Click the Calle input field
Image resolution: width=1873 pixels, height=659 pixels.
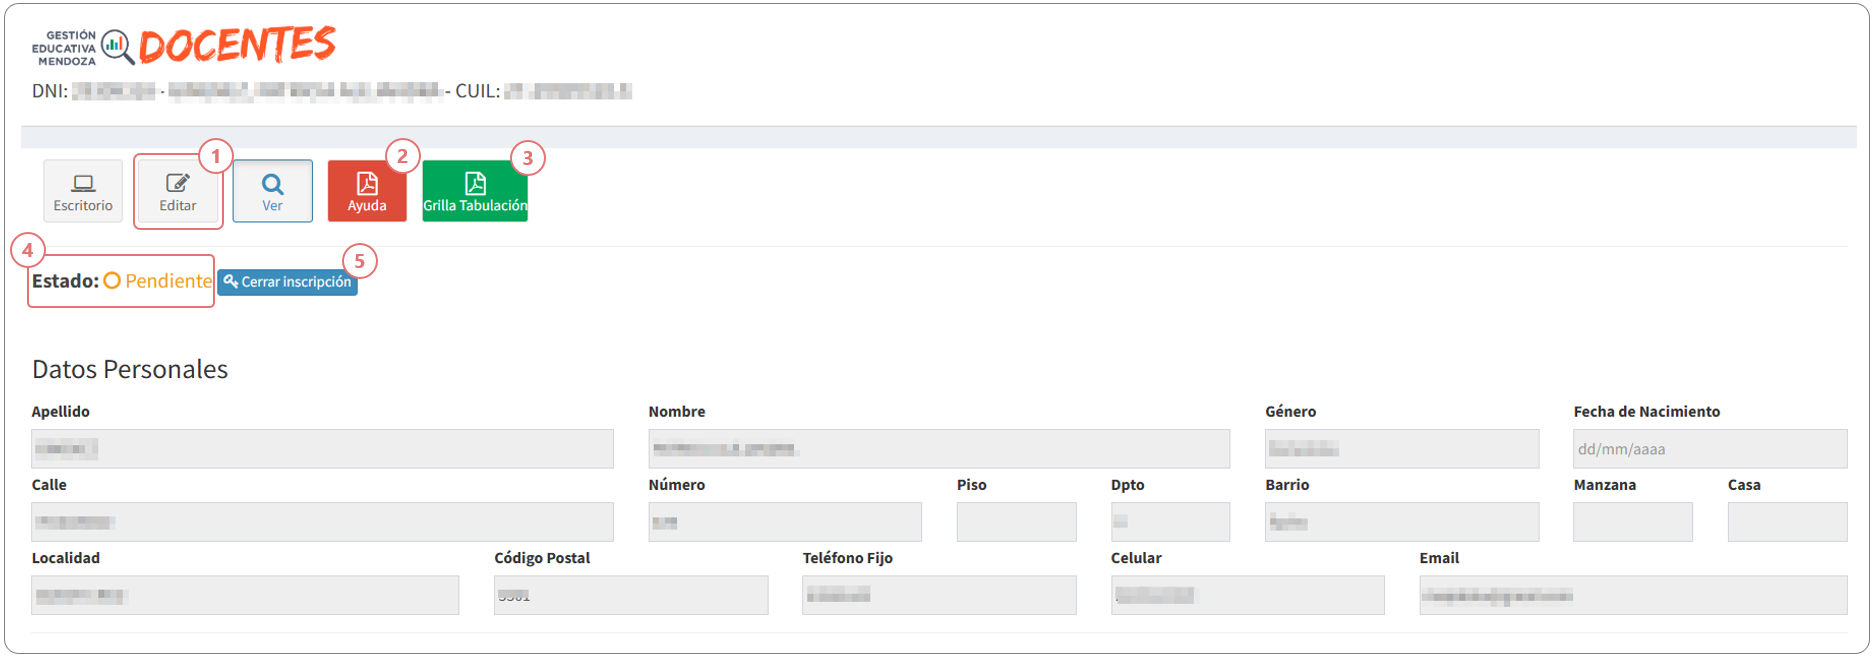coord(322,522)
